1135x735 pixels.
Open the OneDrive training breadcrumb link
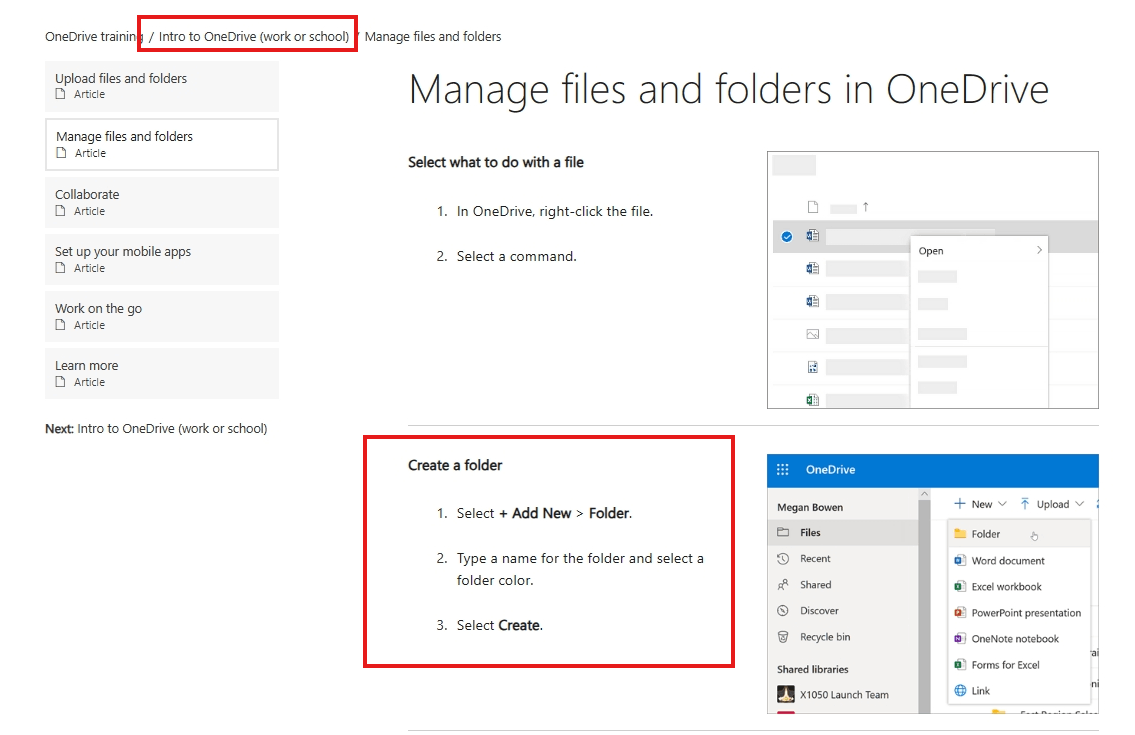point(91,36)
